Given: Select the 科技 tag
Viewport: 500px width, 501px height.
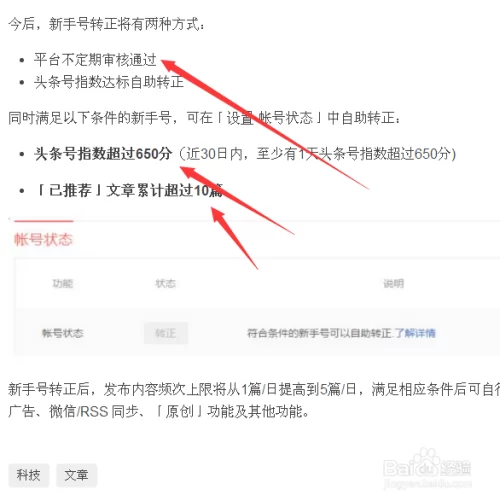Looking at the screenshot, I should pos(29,475).
